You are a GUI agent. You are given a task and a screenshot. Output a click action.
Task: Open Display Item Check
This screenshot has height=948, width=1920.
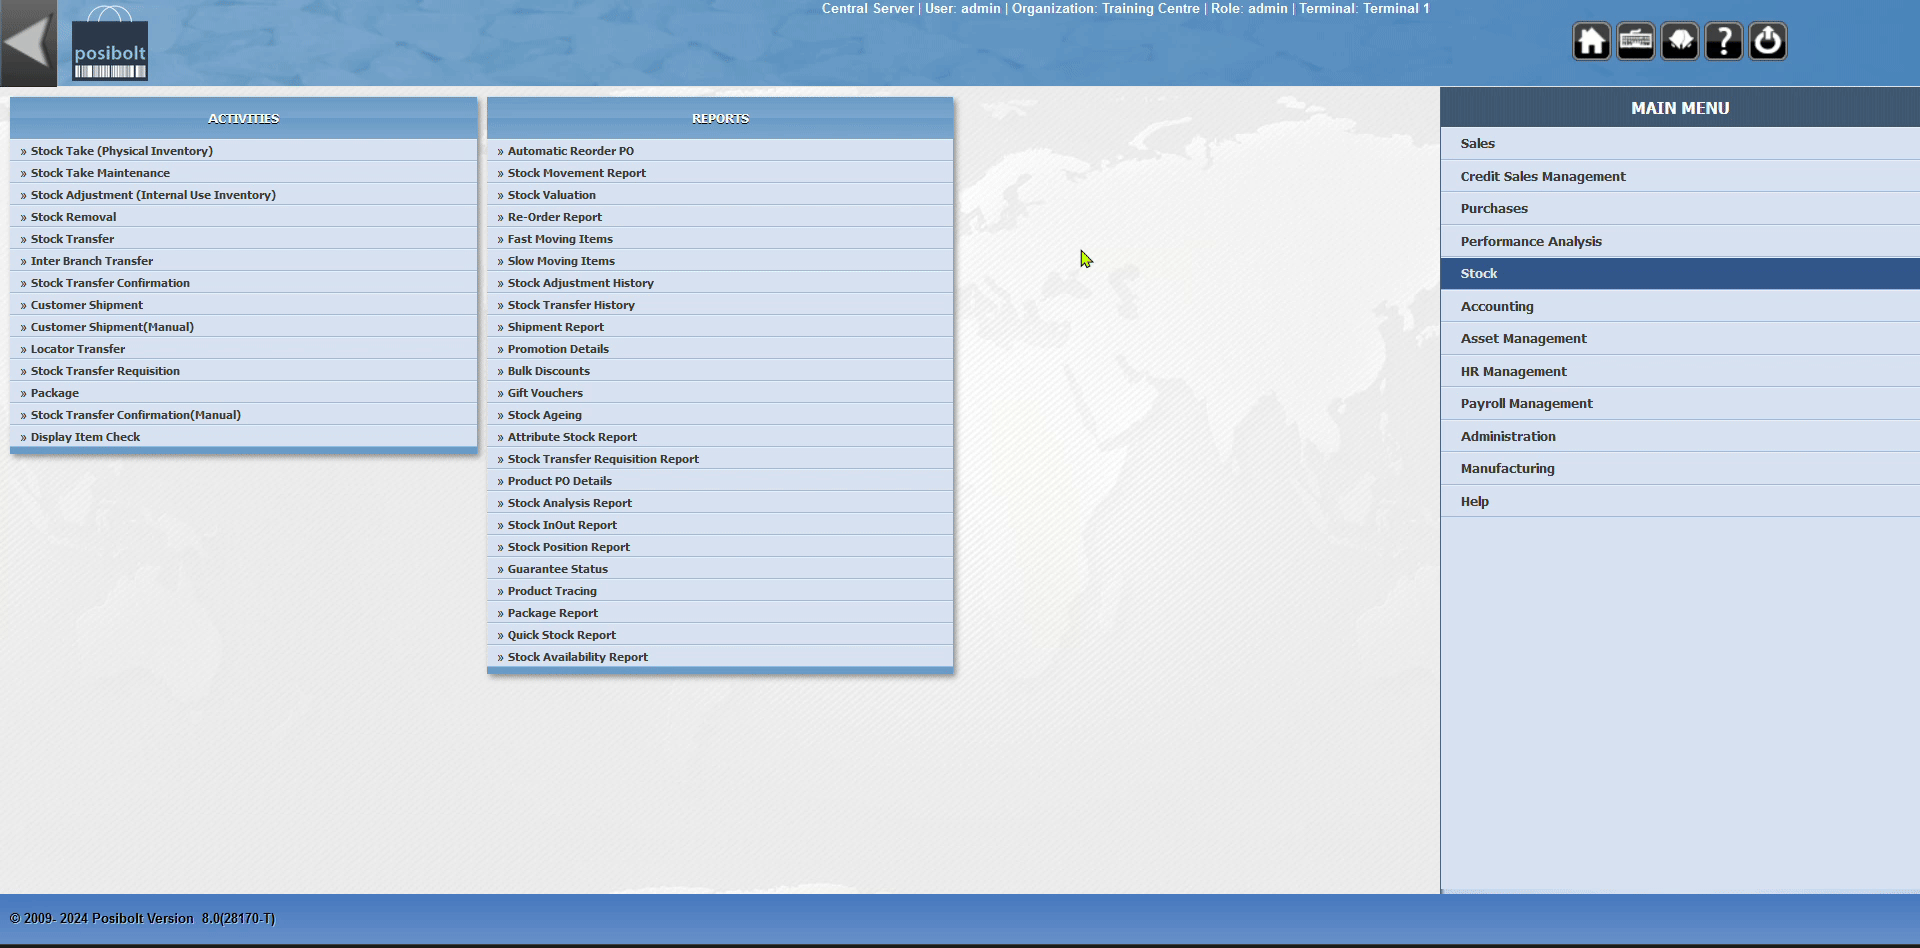(x=243, y=437)
